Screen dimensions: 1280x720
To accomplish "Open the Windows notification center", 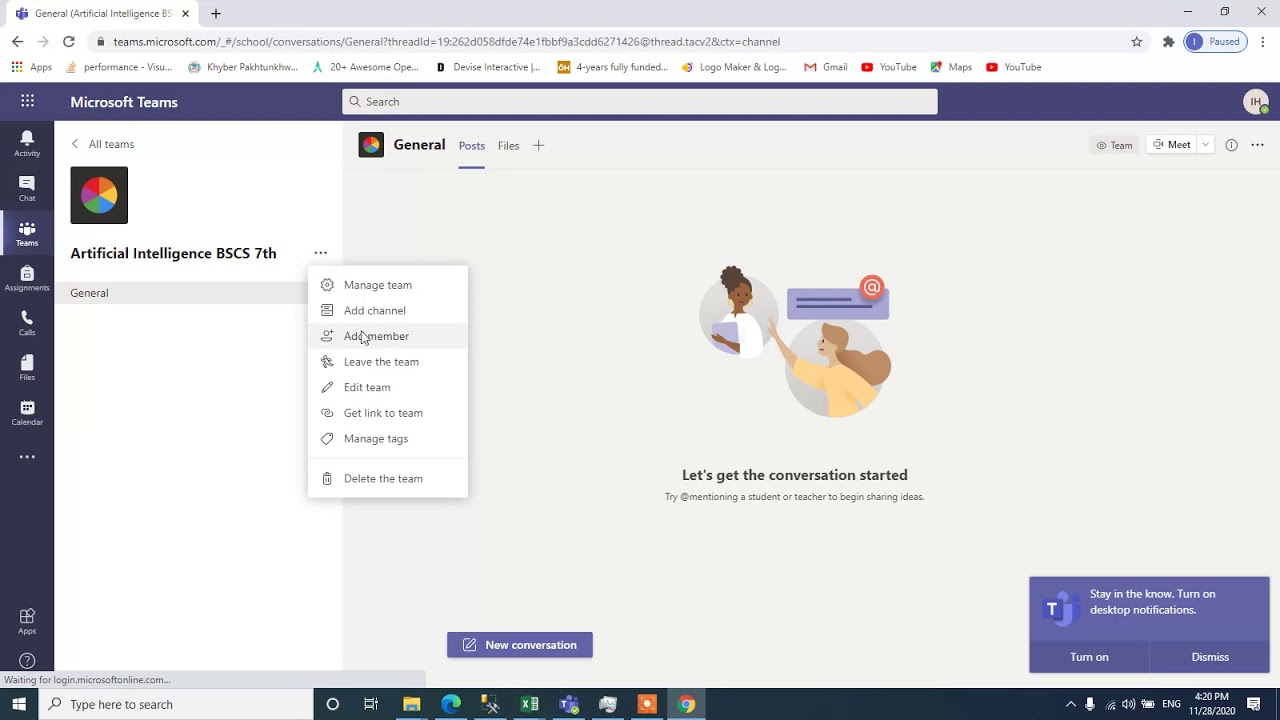I will coord(1254,704).
